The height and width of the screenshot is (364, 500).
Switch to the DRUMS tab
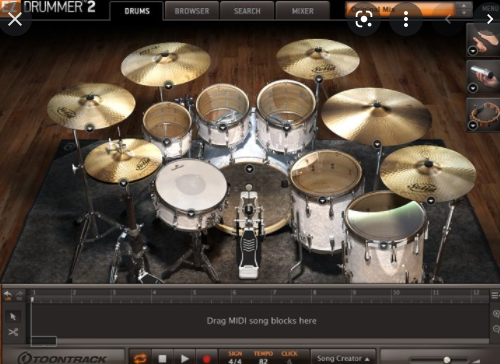(x=137, y=11)
